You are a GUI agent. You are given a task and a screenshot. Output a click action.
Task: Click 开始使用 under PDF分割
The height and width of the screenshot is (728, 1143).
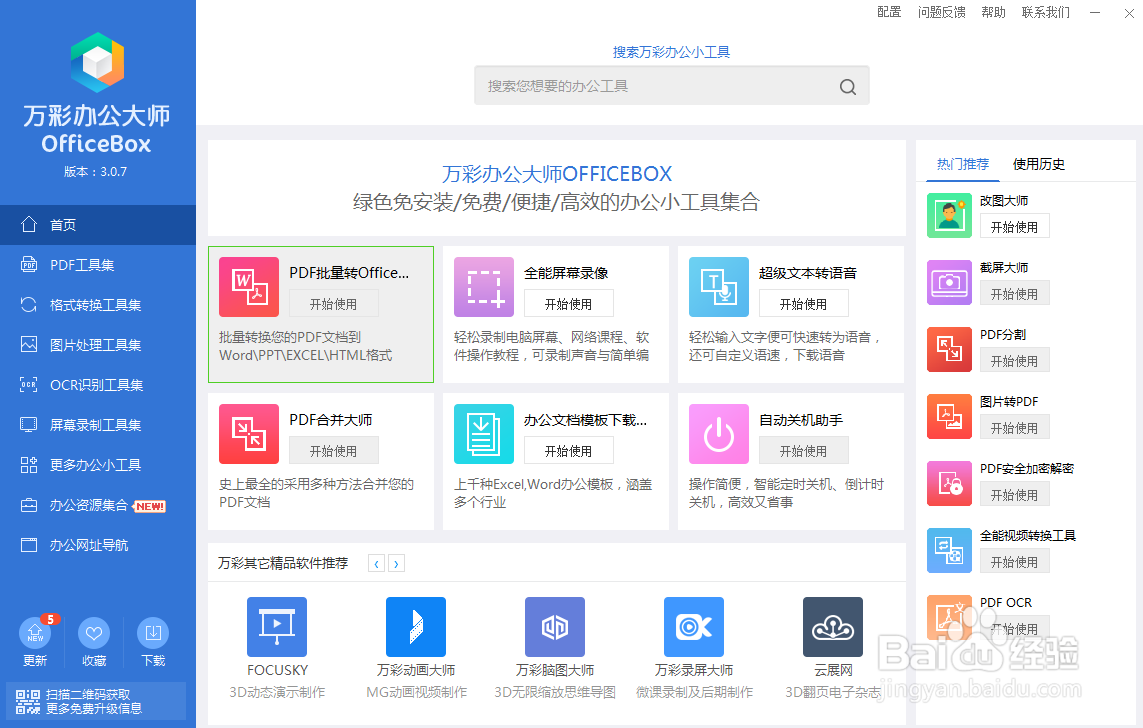[1015, 361]
